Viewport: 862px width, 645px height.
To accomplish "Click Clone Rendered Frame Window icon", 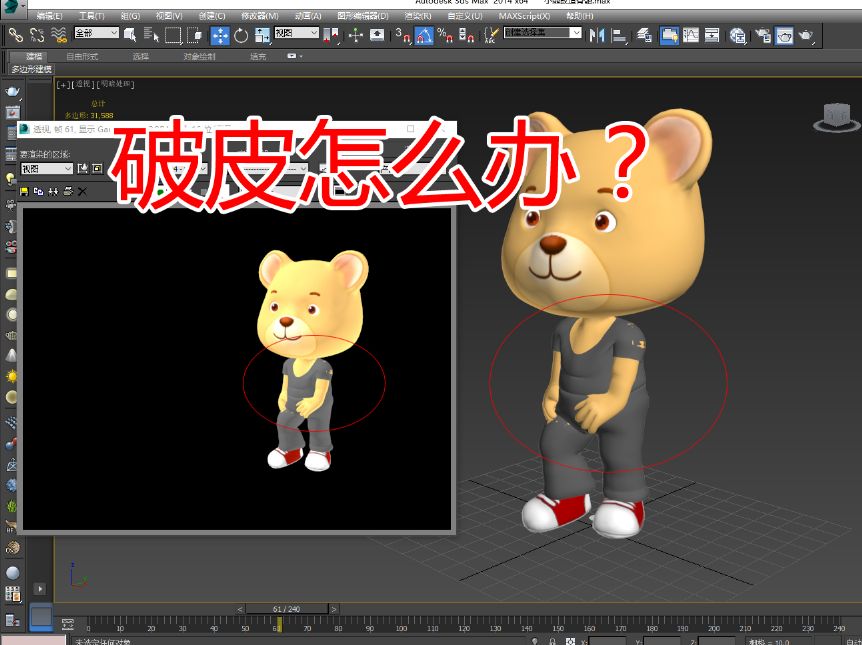I will click(x=53, y=191).
